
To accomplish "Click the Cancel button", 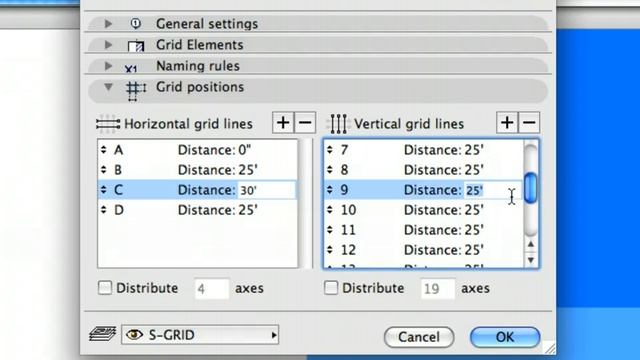I will click(x=419, y=337).
